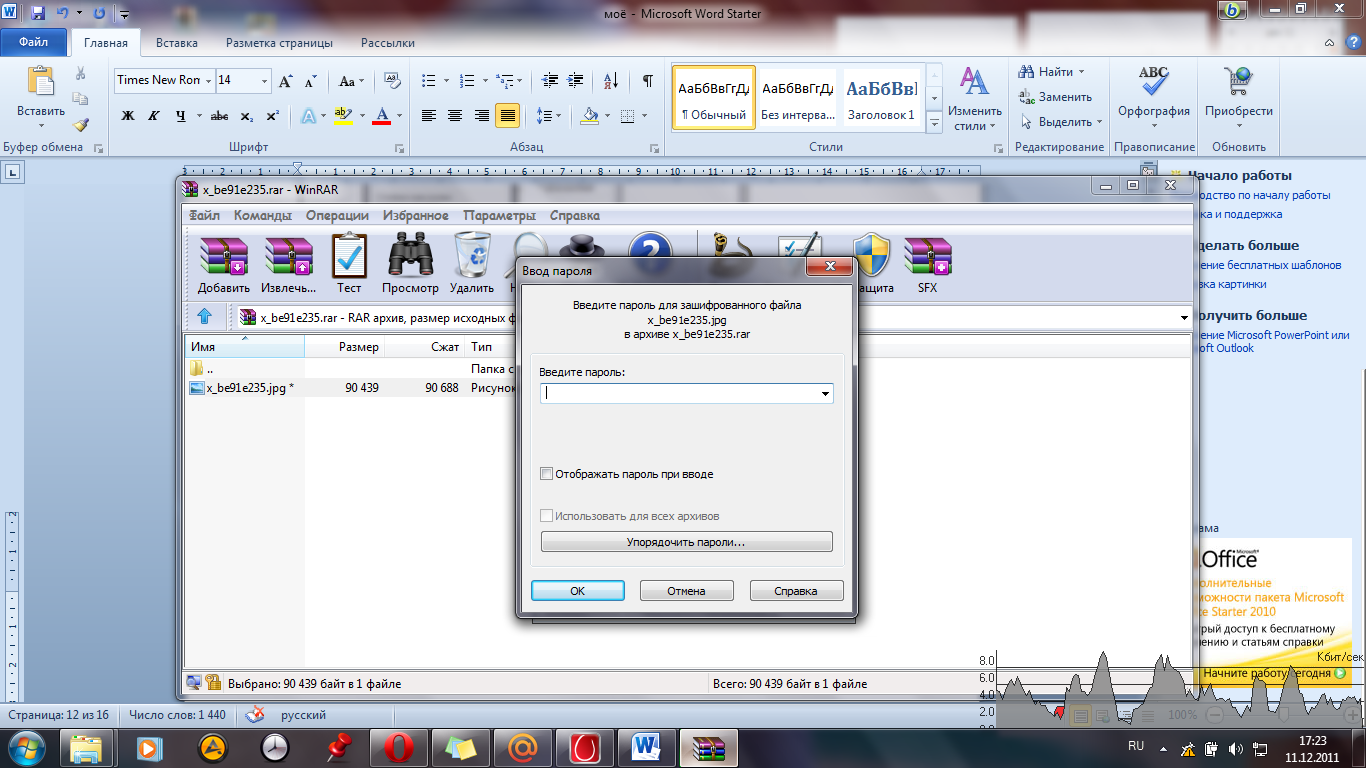The height and width of the screenshot is (768, 1366).
Task: Click the 'Начните работу сегодня' link
Action: coord(1267,673)
